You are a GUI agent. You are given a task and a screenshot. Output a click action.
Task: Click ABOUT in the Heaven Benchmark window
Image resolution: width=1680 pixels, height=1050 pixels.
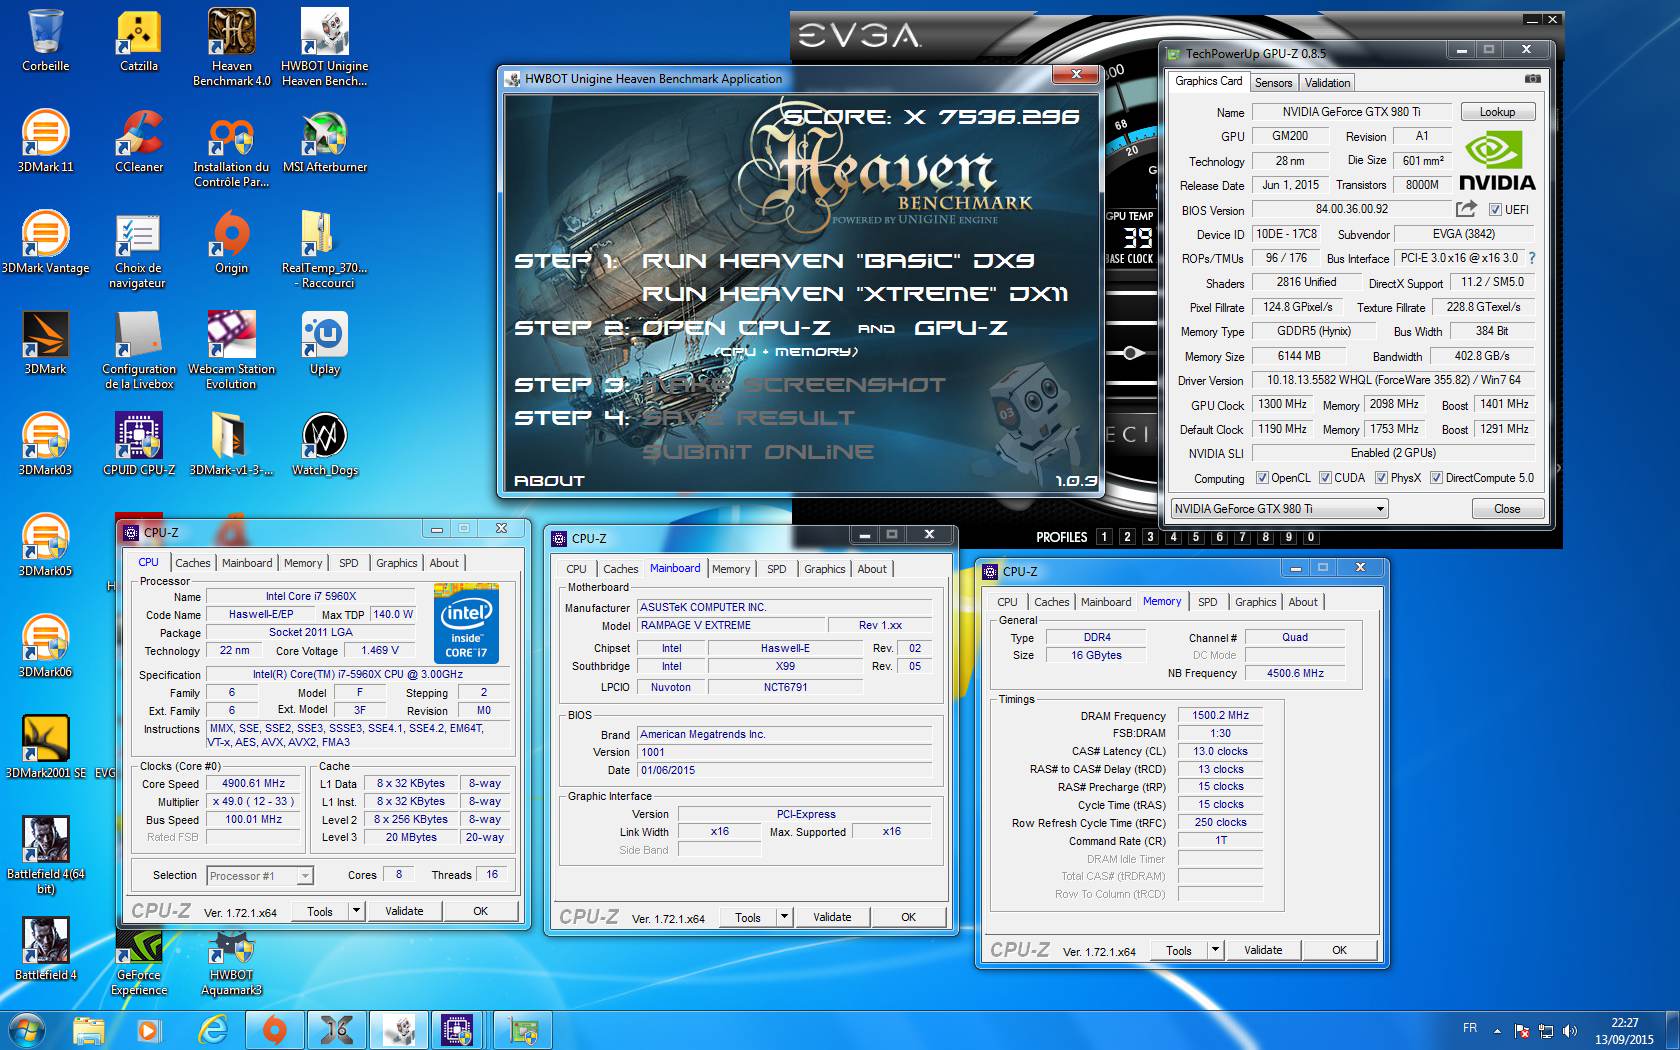(x=549, y=481)
